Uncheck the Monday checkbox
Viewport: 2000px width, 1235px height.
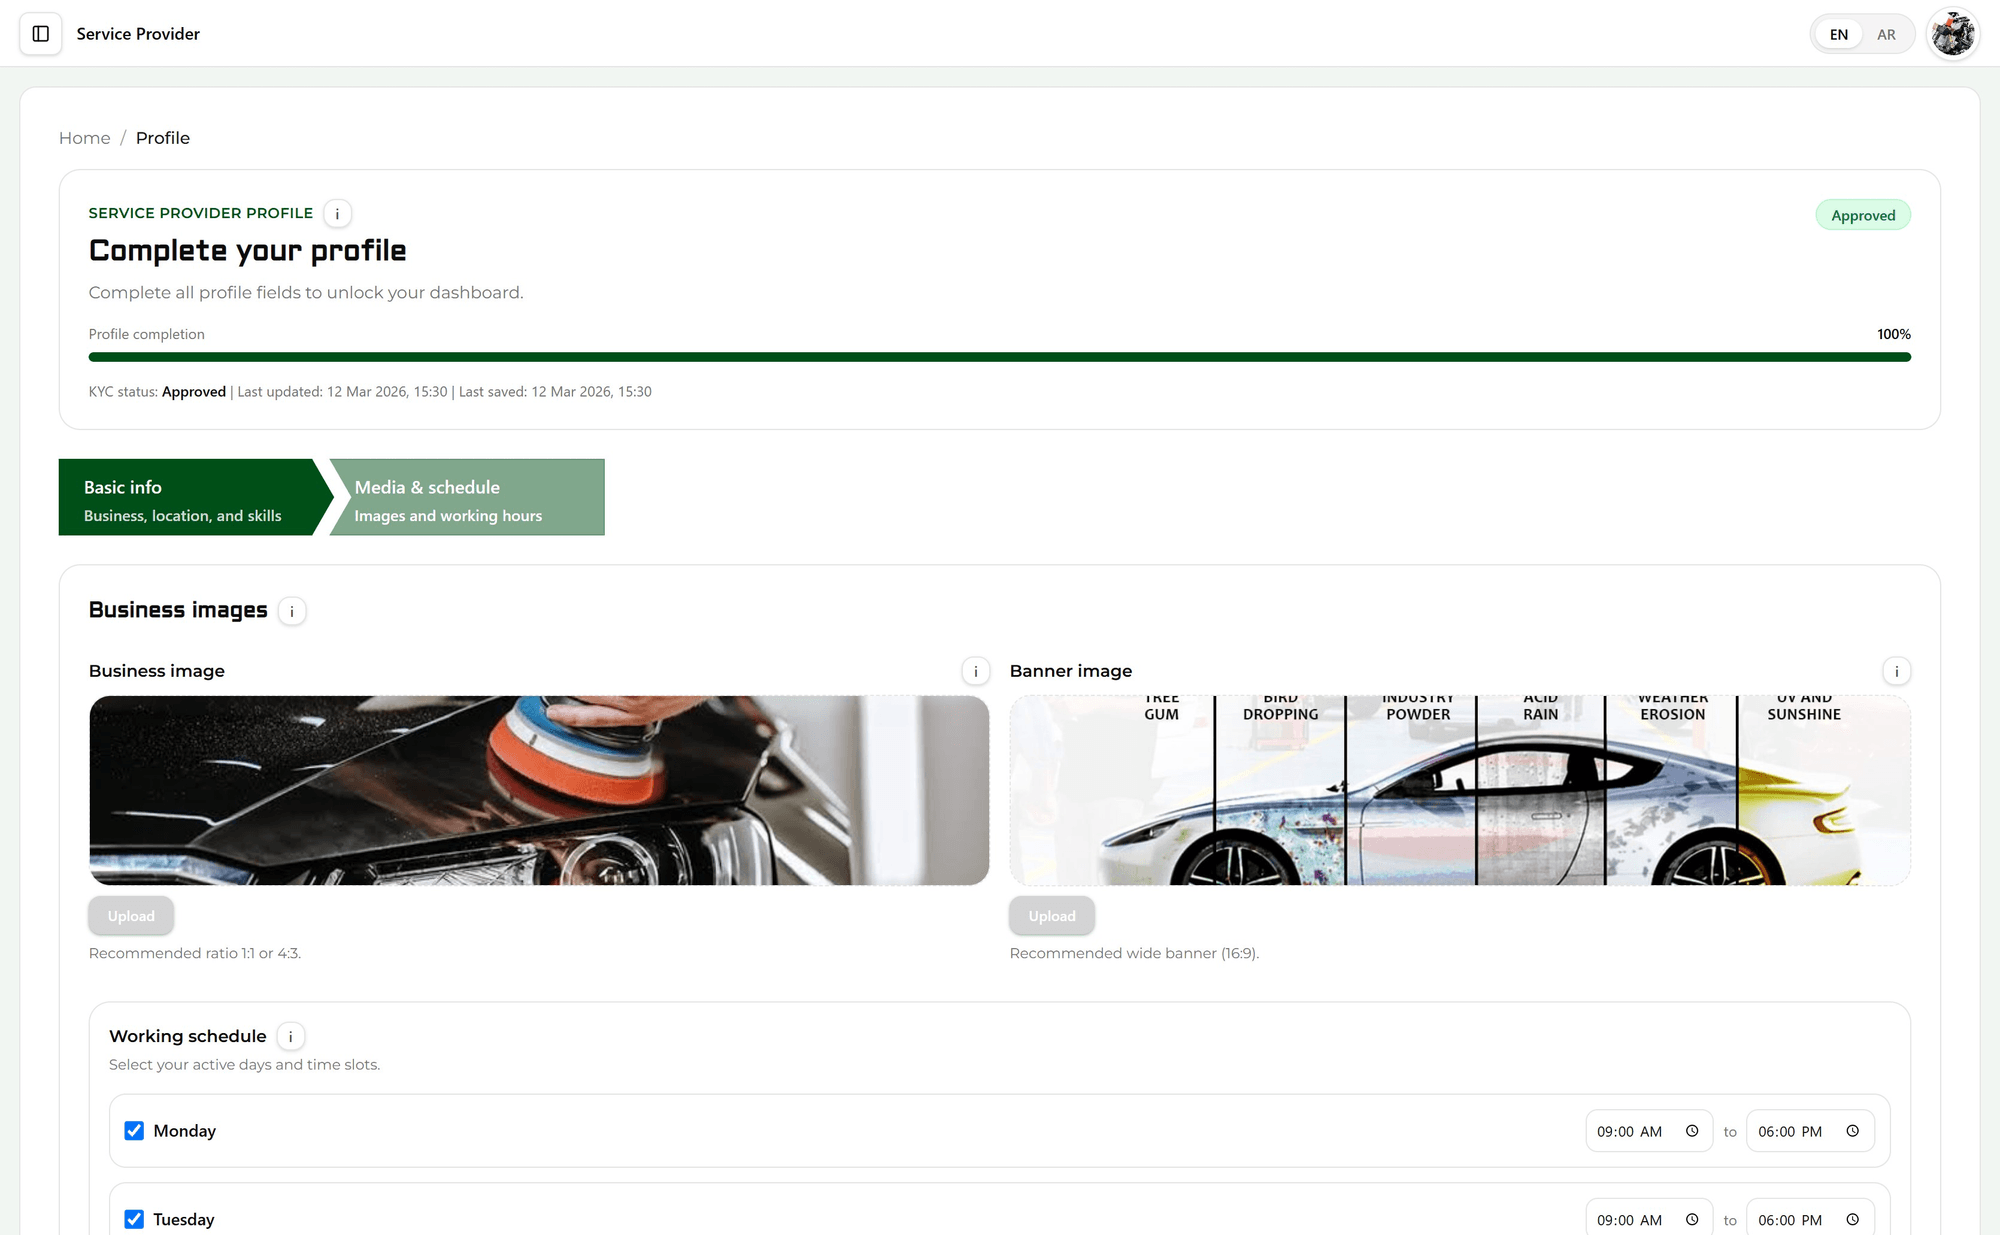click(134, 1131)
